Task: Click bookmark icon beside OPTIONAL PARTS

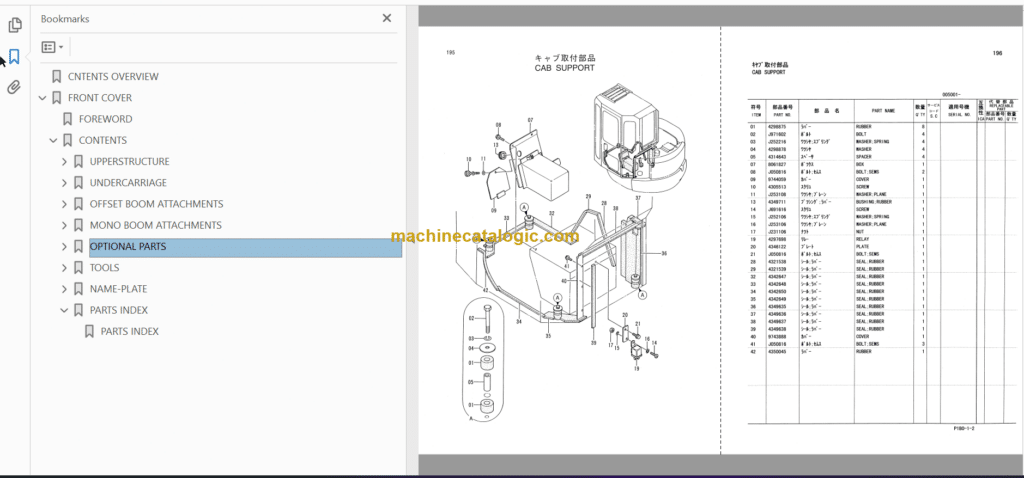Action: [78, 247]
